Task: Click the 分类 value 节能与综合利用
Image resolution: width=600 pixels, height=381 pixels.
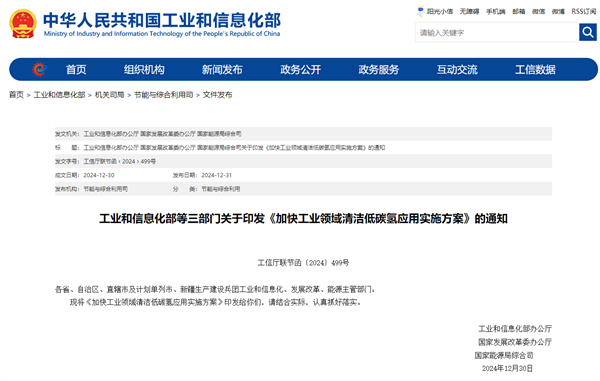Action: pyautogui.click(x=221, y=189)
